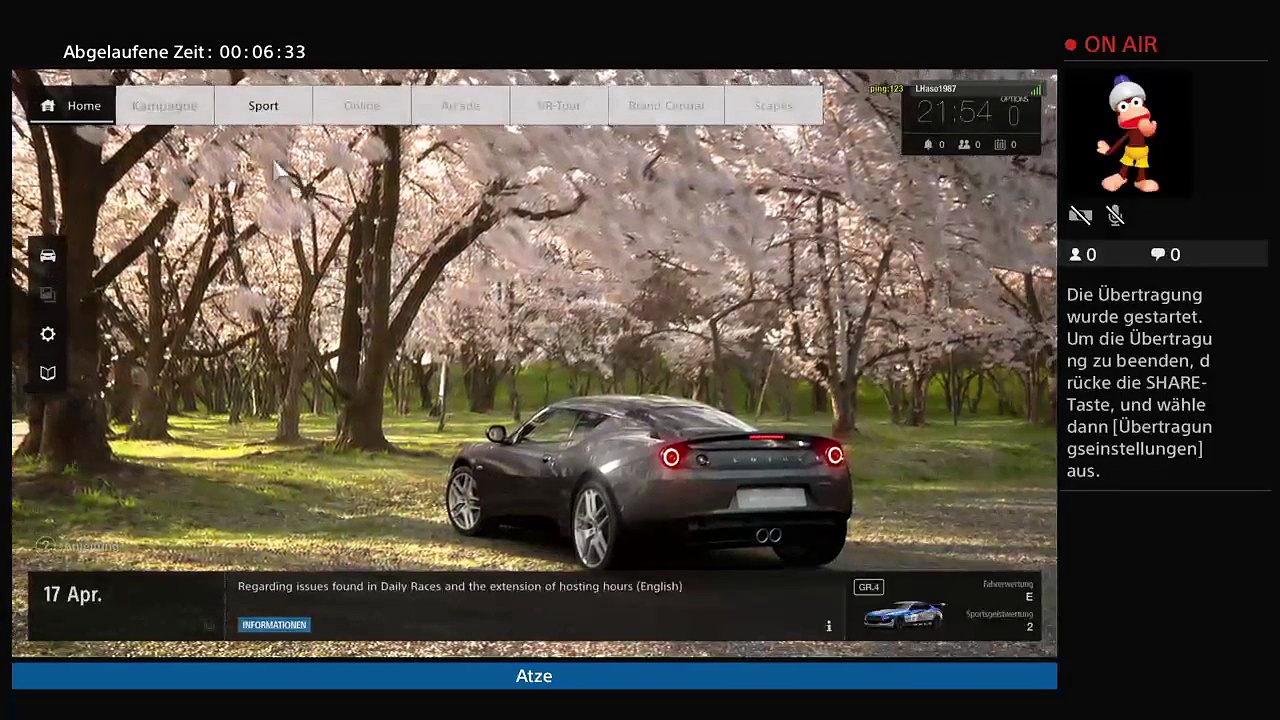Open the notifications bell icon

tap(928, 144)
